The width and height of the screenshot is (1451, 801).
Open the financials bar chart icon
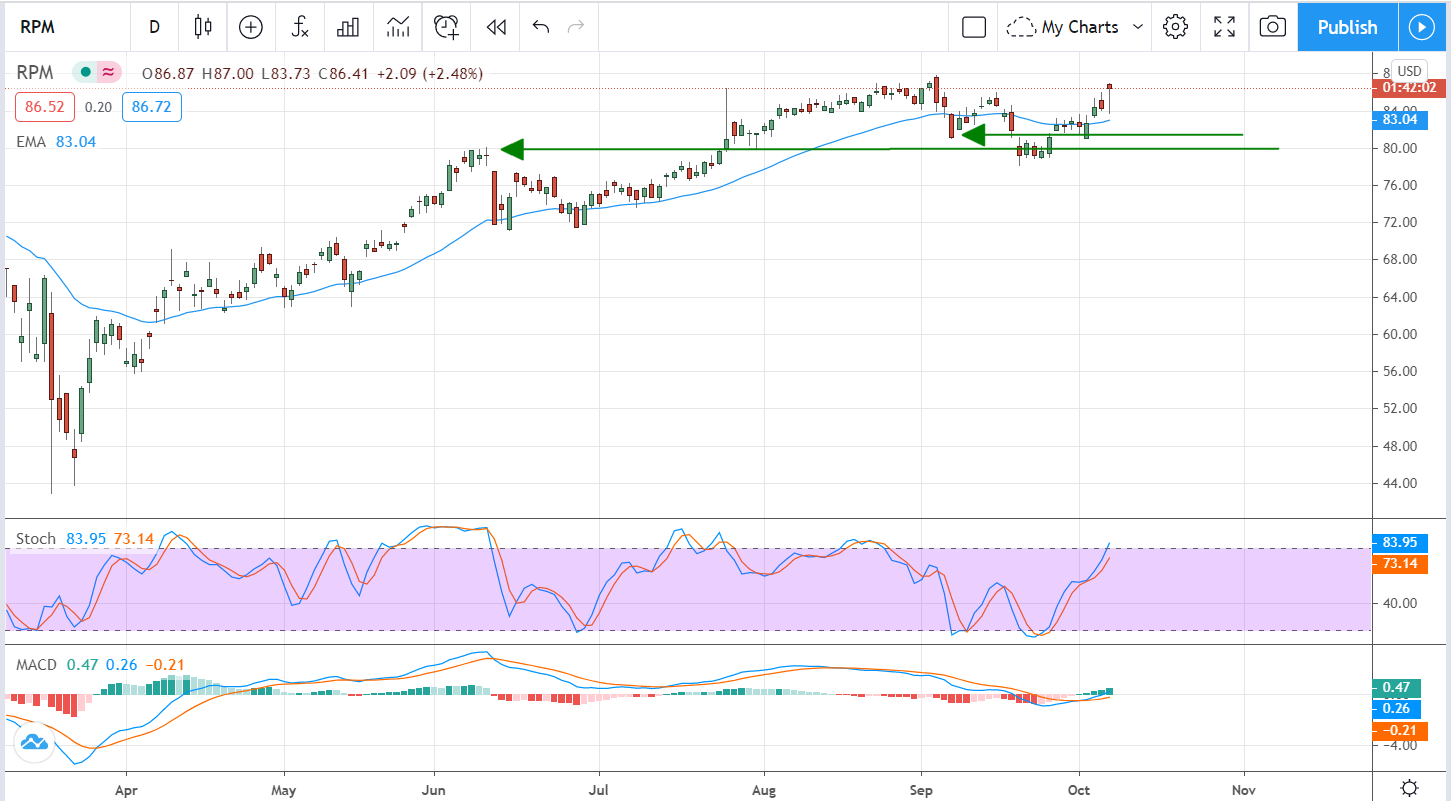tap(348, 27)
